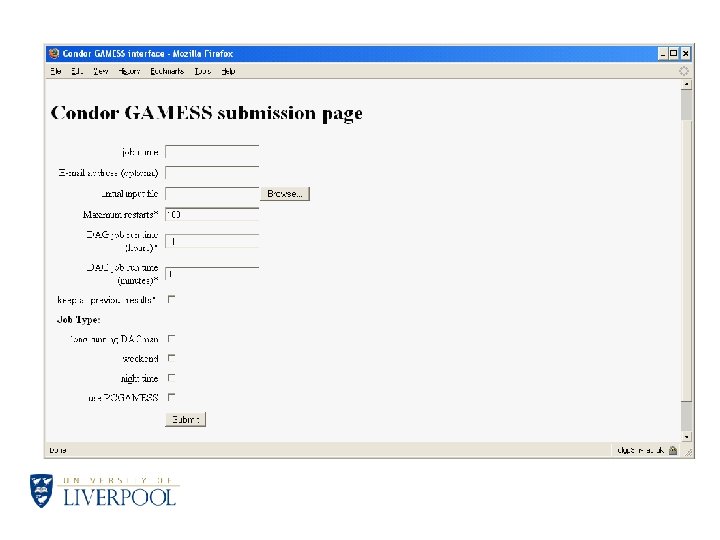Image resolution: width=720 pixels, height=540 pixels.
Task: Open the View menu
Action: [101, 71]
